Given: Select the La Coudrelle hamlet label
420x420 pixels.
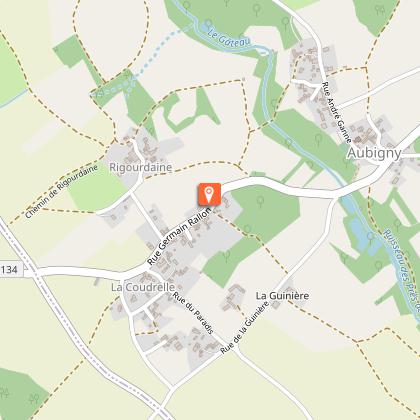Looking at the screenshot, I should (143, 287).
